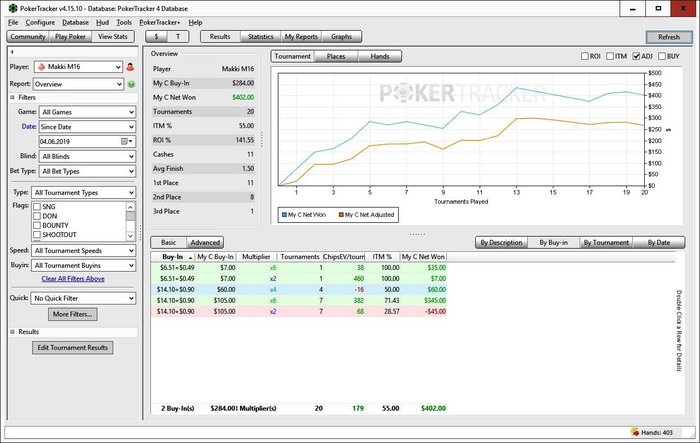Image resolution: width=700 pixels, height=443 pixels.
Task: Sort by the Buy-In column header
Action: point(173,257)
